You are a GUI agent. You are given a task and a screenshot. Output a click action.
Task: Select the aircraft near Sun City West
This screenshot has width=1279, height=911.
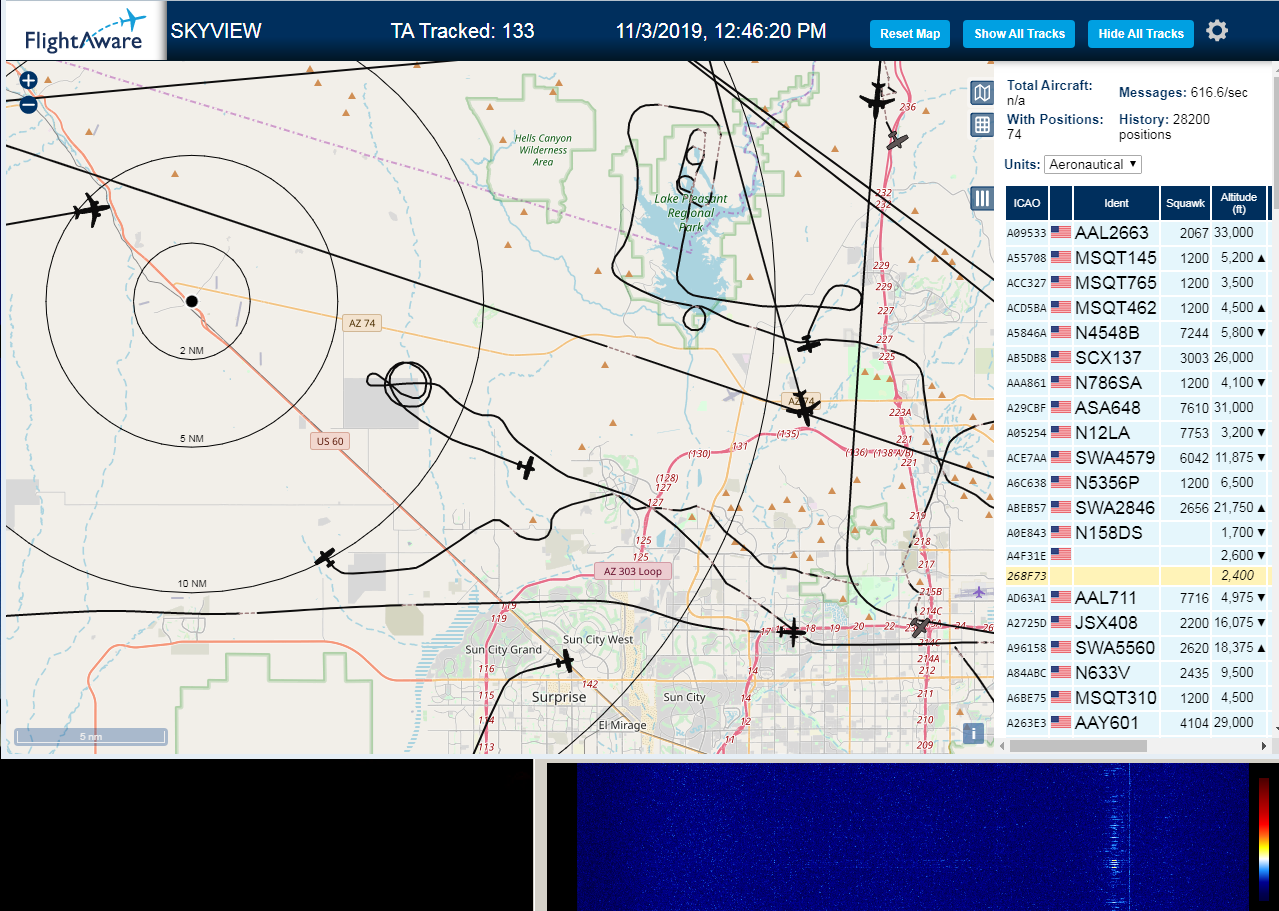[x=565, y=660]
